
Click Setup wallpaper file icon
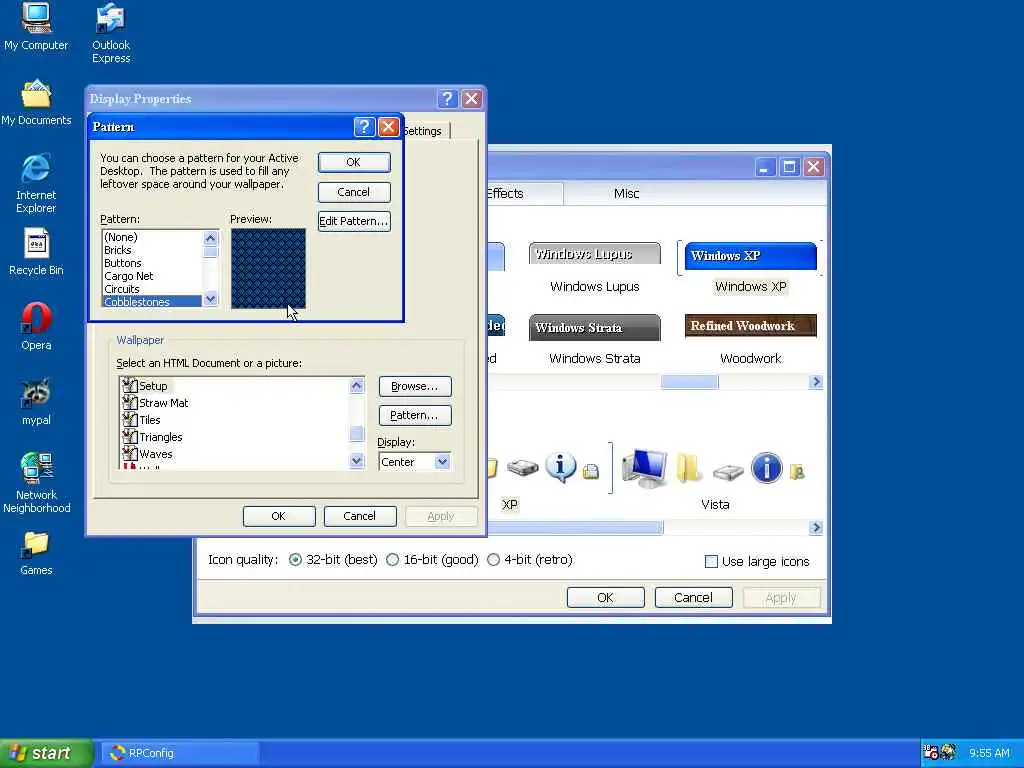coord(130,385)
